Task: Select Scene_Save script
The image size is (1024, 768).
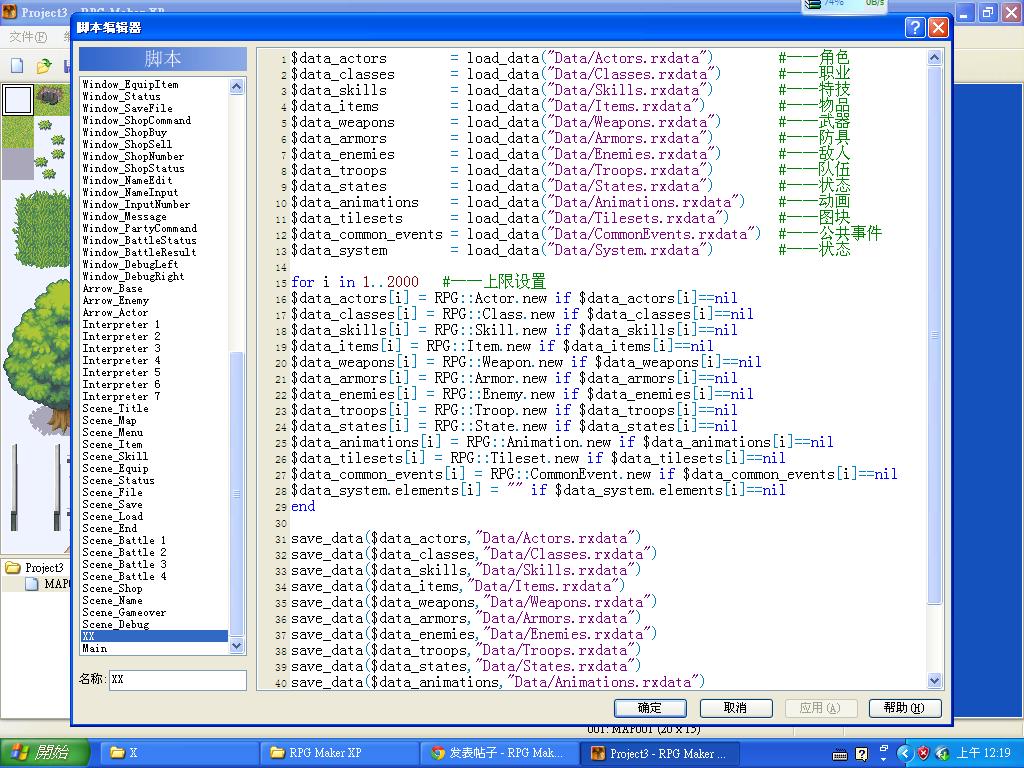Action: [112, 504]
